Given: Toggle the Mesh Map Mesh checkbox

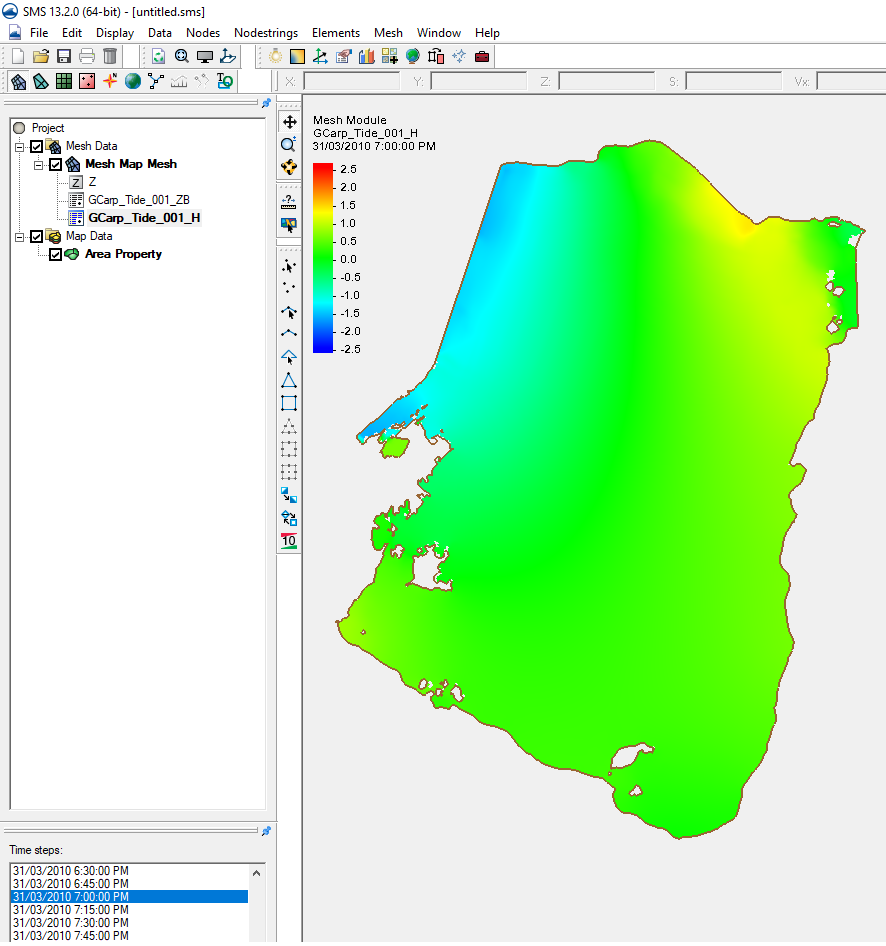Looking at the screenshot, I should pos(56,164).
